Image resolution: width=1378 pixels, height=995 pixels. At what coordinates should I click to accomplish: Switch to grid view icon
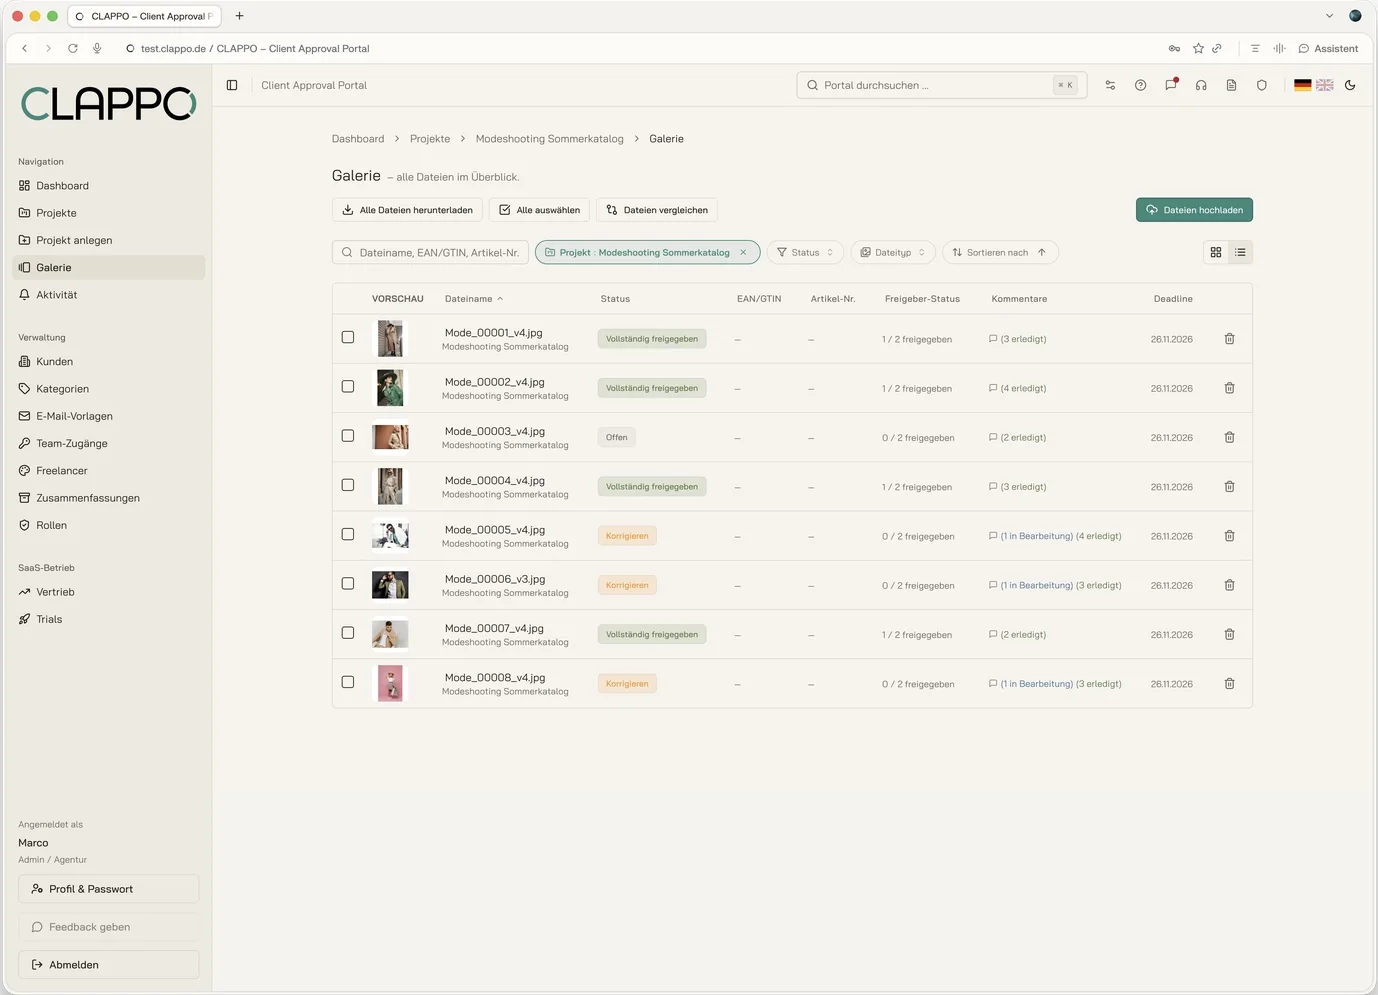pyautogui.click(x=1216, y=253)
